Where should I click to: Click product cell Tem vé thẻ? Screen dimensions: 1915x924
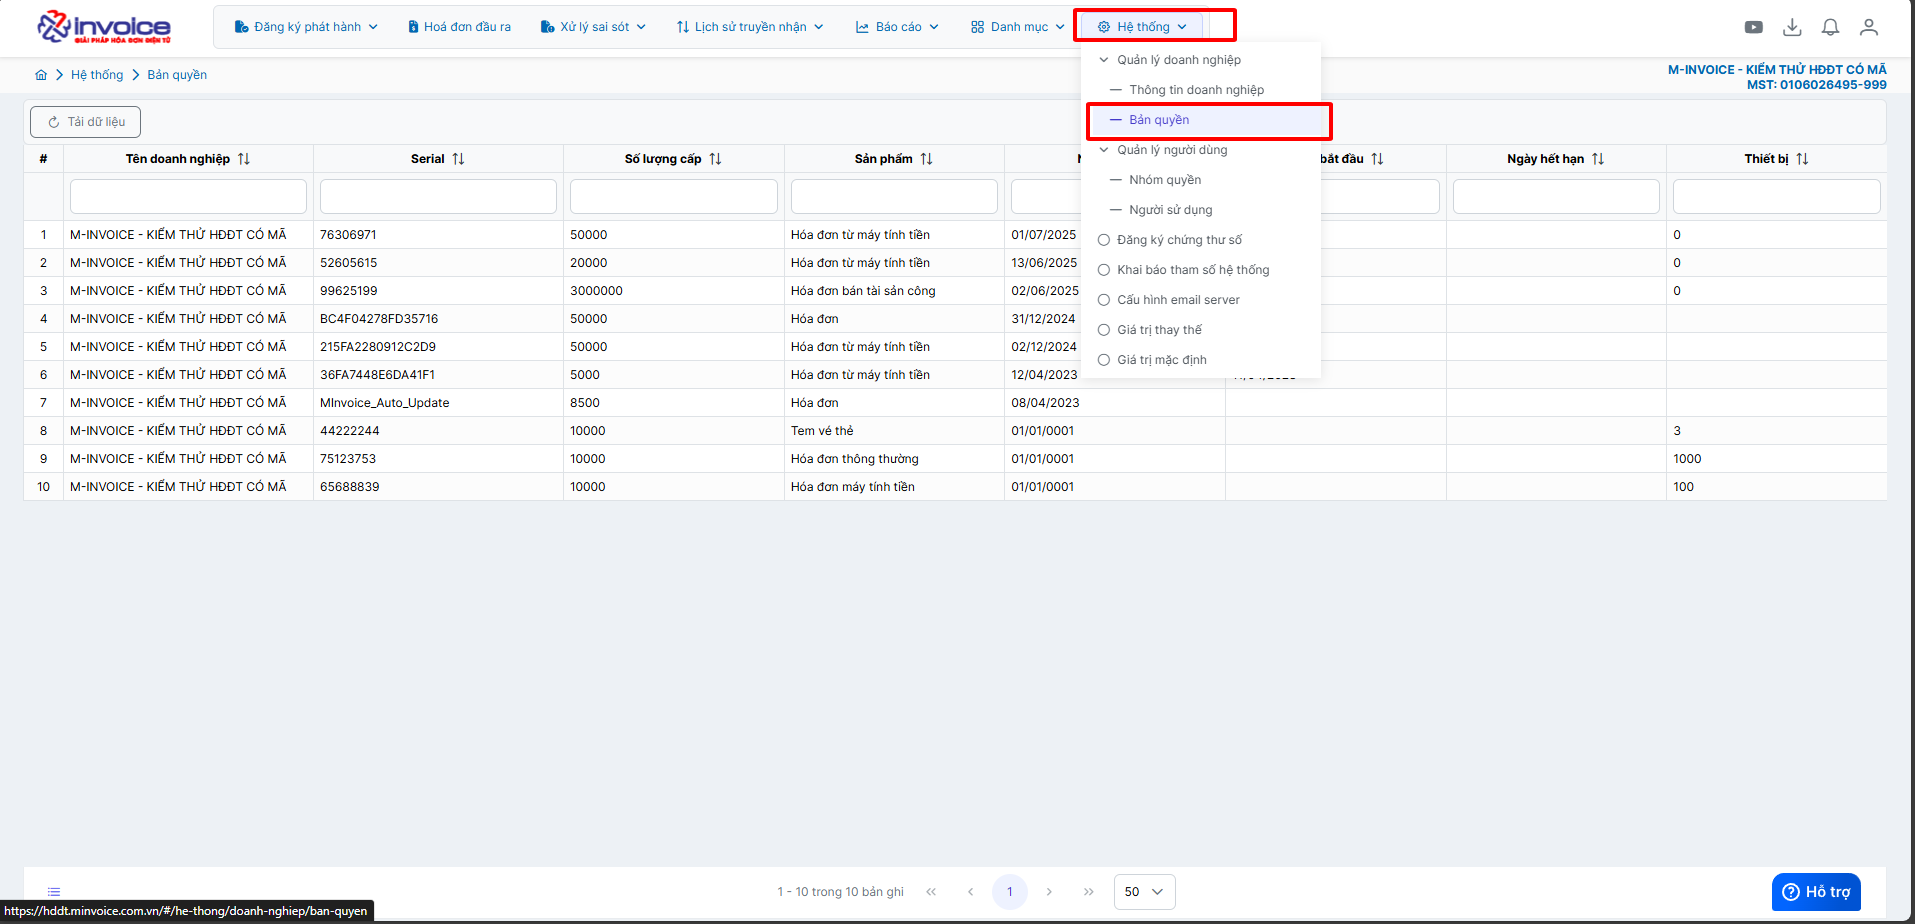[x=894, y=431]
